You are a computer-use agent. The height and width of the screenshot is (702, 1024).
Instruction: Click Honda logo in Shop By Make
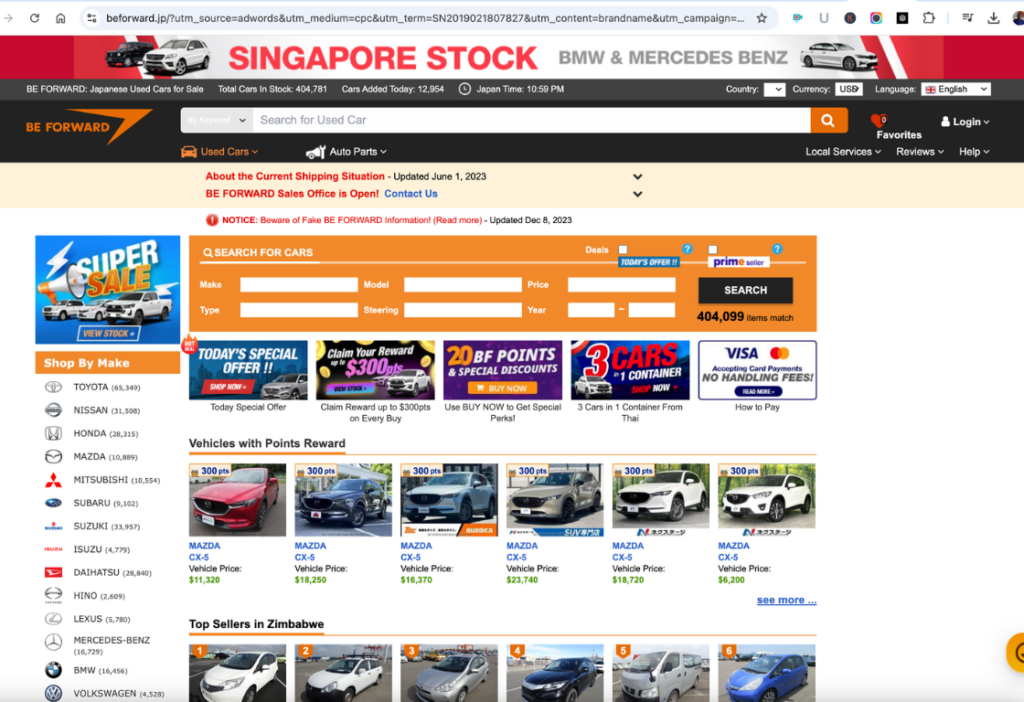[x=53, y=433]
